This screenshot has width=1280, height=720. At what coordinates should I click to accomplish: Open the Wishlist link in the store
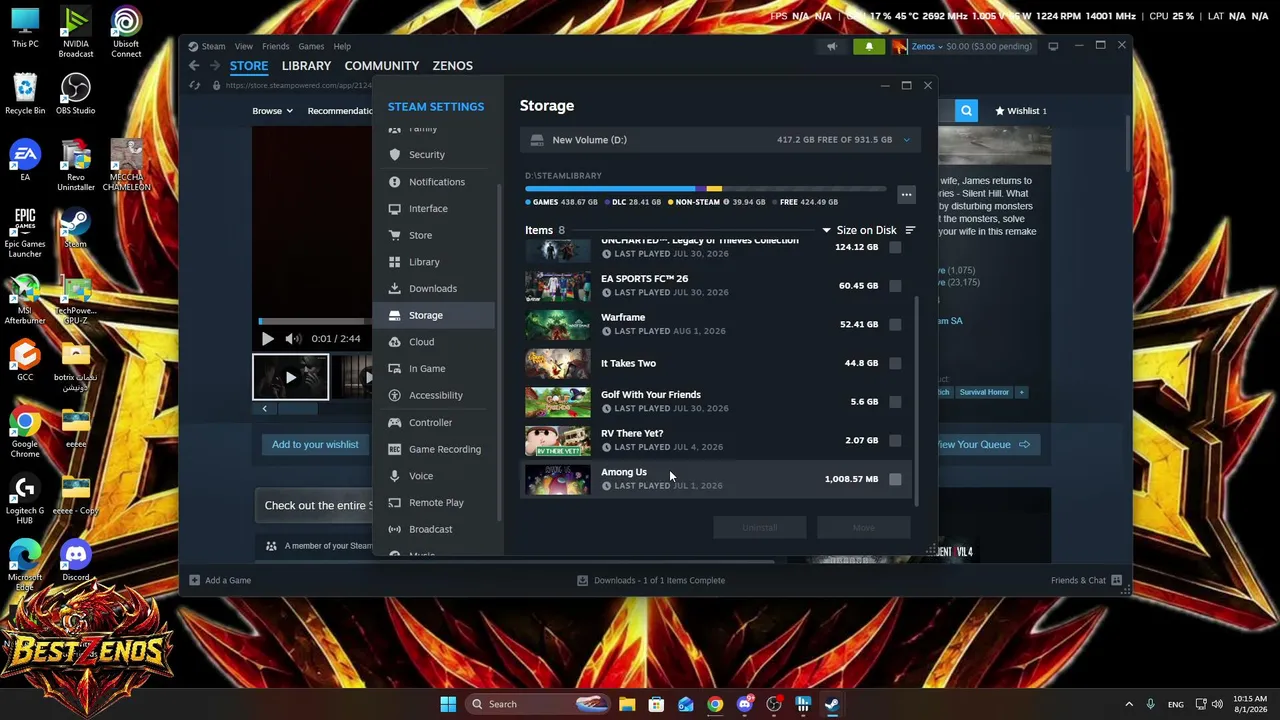click(x=1021, y=111)
